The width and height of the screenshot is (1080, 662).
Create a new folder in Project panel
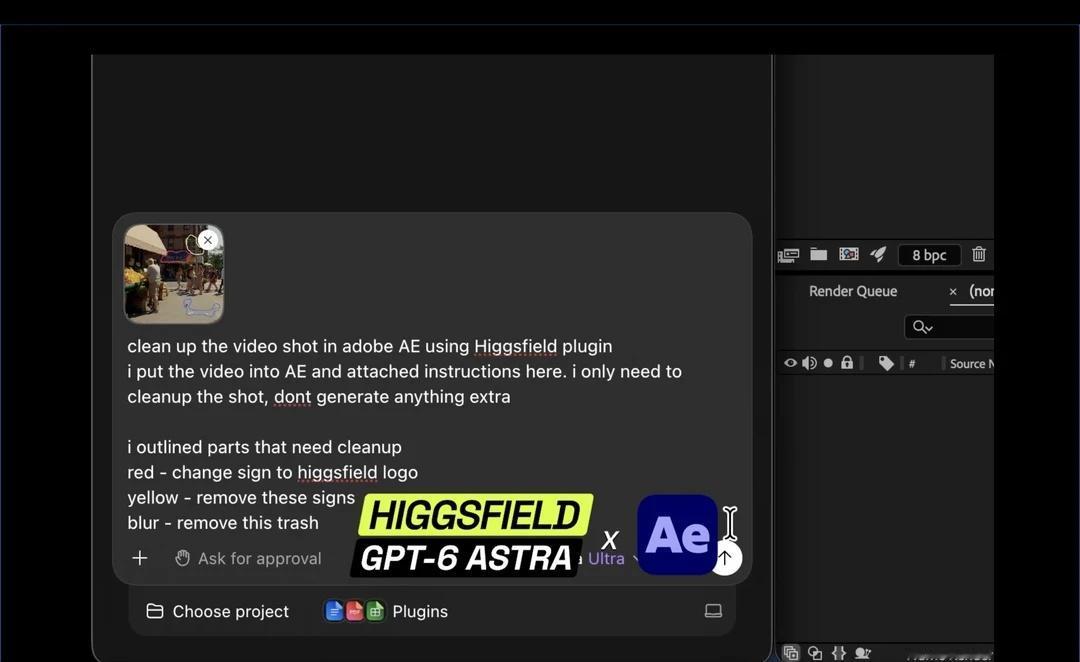tap(818, 255)
